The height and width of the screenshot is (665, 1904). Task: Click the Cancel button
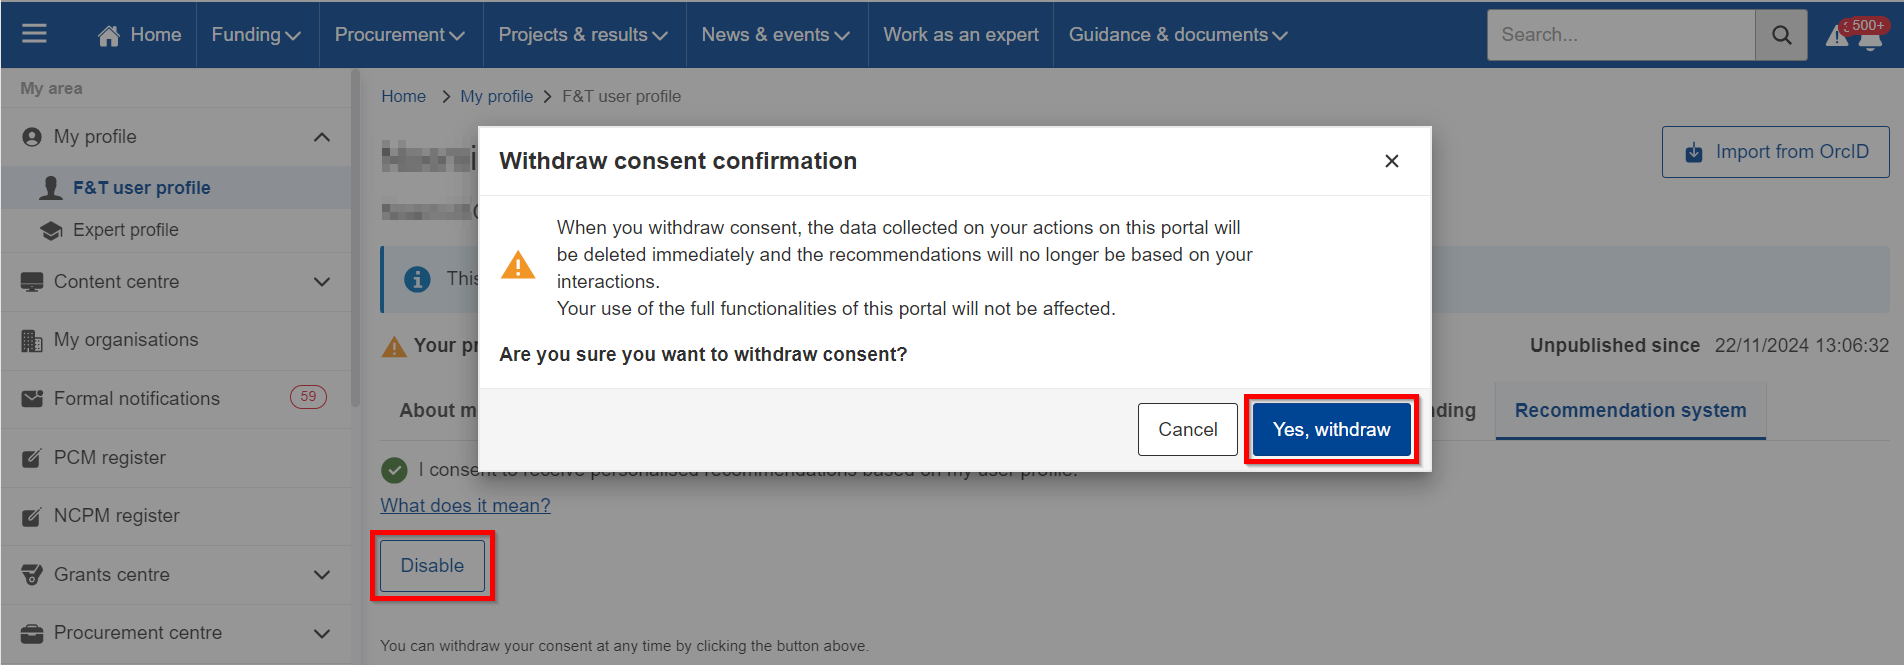[x=1187, y=429]
